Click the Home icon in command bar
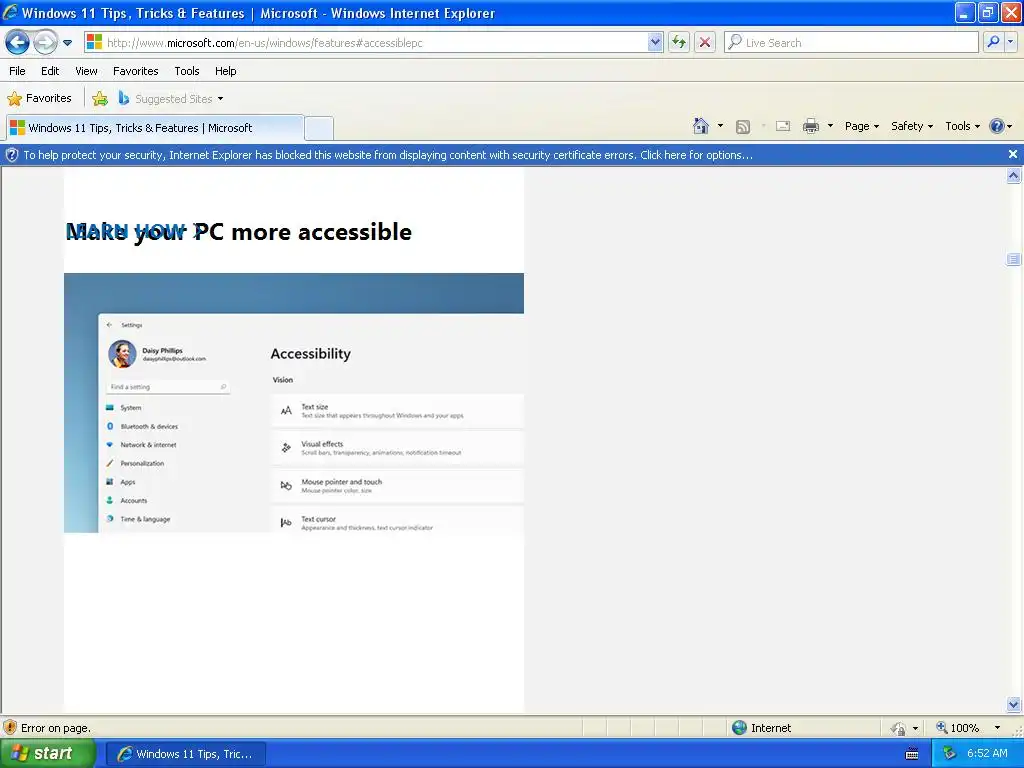1024x768 pixels. coord(701,126)
